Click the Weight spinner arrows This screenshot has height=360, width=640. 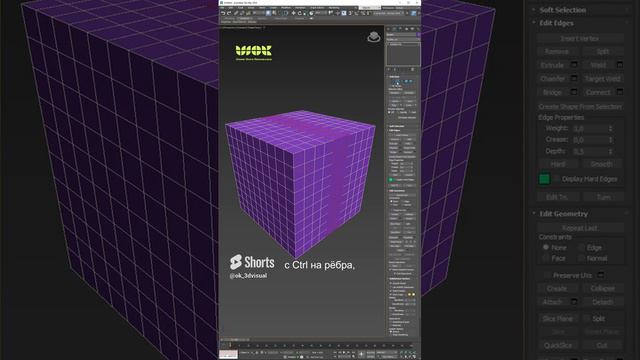[611, 129]
